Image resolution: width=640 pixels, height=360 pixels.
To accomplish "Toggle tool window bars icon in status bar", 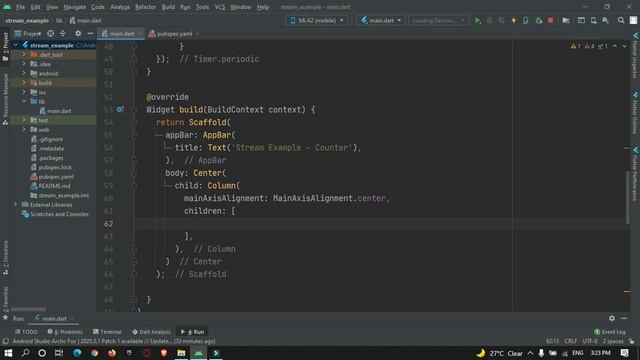I will (5, 341).
